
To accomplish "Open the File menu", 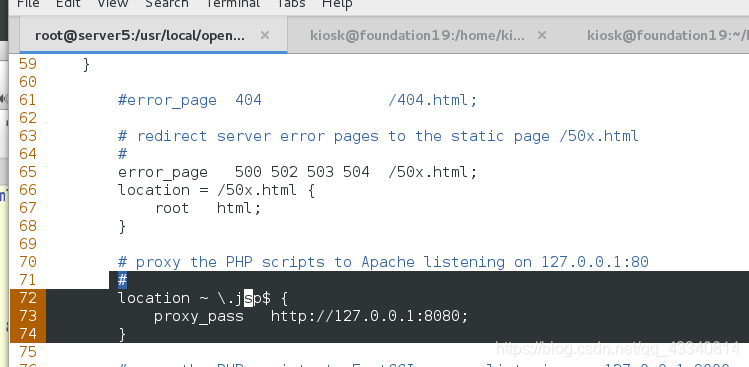I will 28,4.
